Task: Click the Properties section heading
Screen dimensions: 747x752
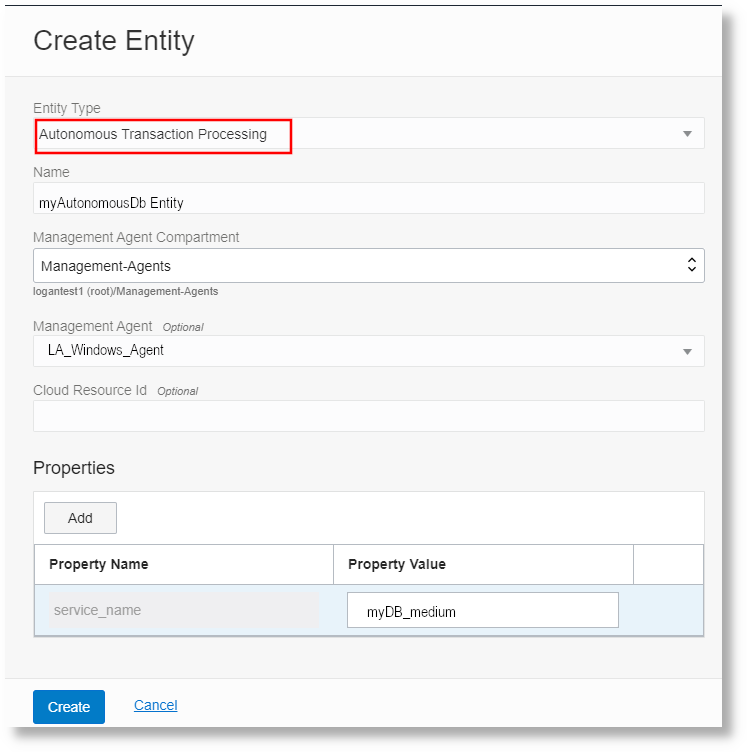Action: [x=74, y=468]
